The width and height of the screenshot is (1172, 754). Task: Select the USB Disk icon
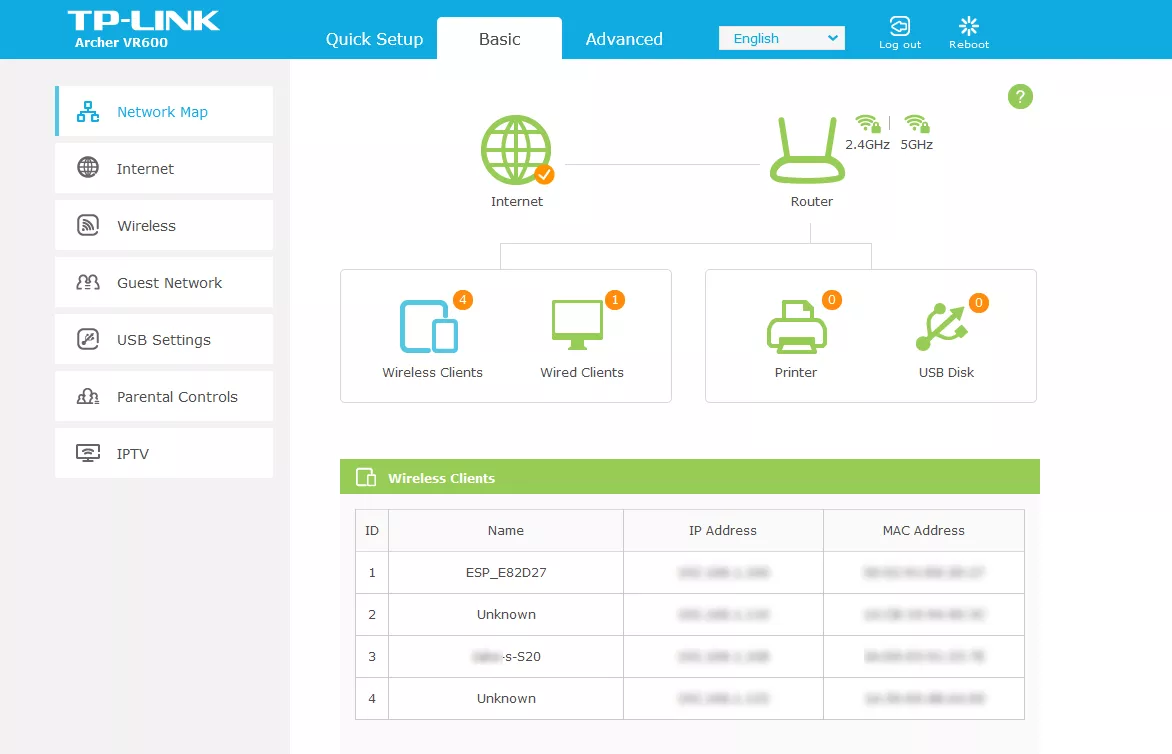click(942, 327)
